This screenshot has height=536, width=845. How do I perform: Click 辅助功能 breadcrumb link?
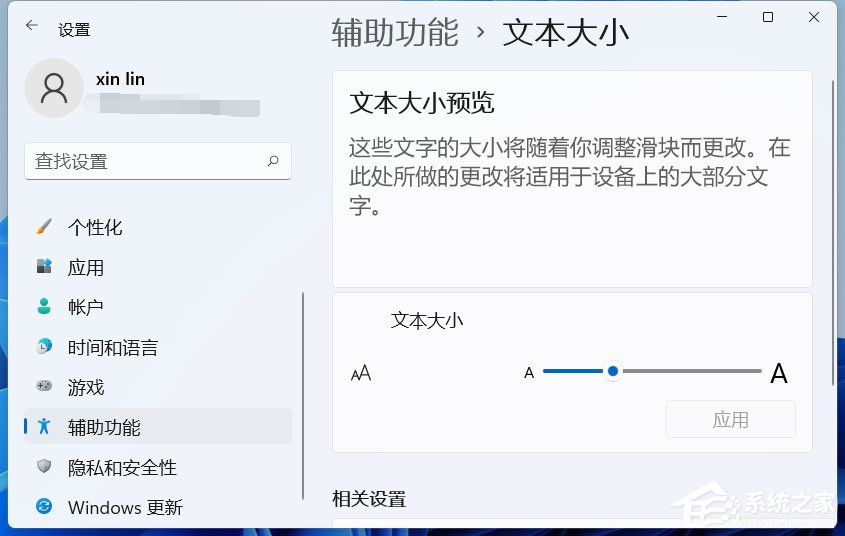coord(394,32)
